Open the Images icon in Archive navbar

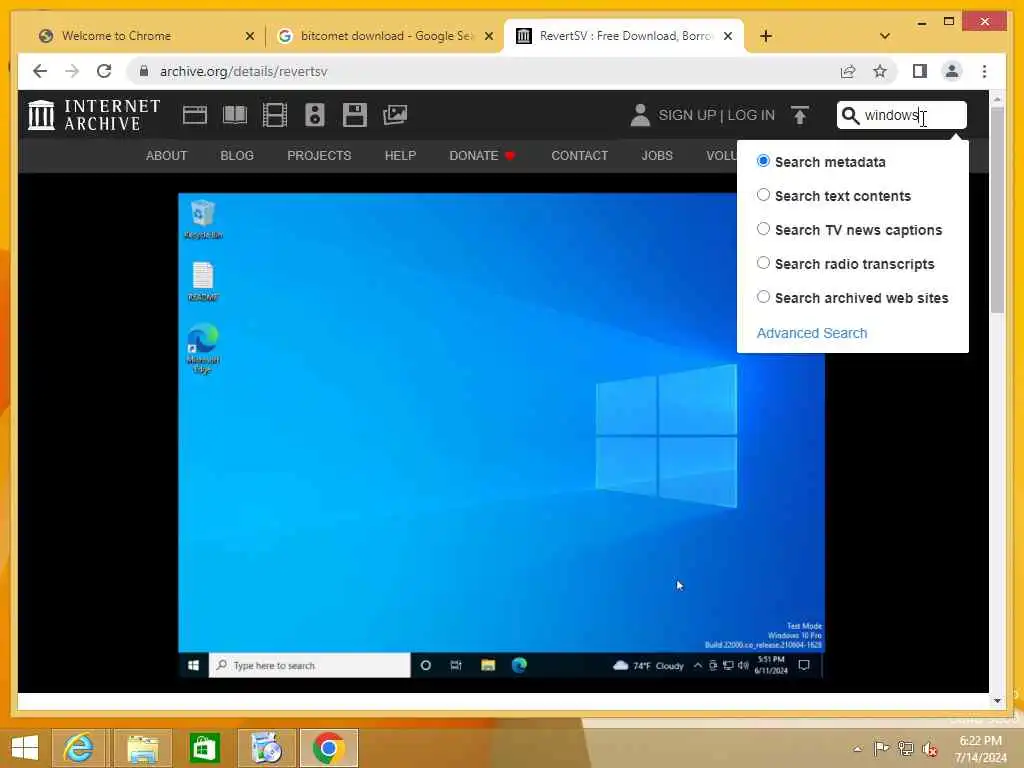coord(395,115)
